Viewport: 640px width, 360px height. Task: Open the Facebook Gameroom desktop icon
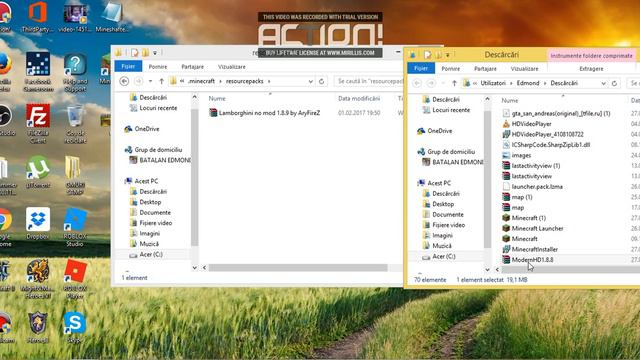(38, 72)
